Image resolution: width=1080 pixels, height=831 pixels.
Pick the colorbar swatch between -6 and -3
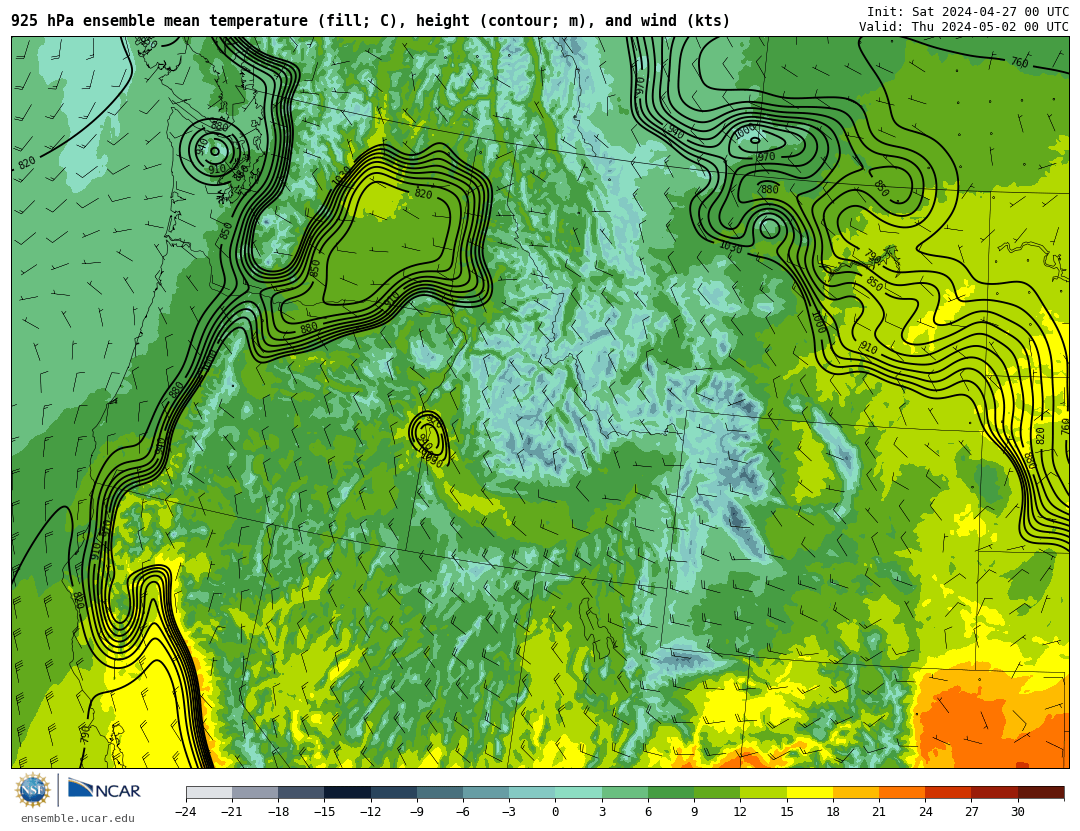pos(486,792)
